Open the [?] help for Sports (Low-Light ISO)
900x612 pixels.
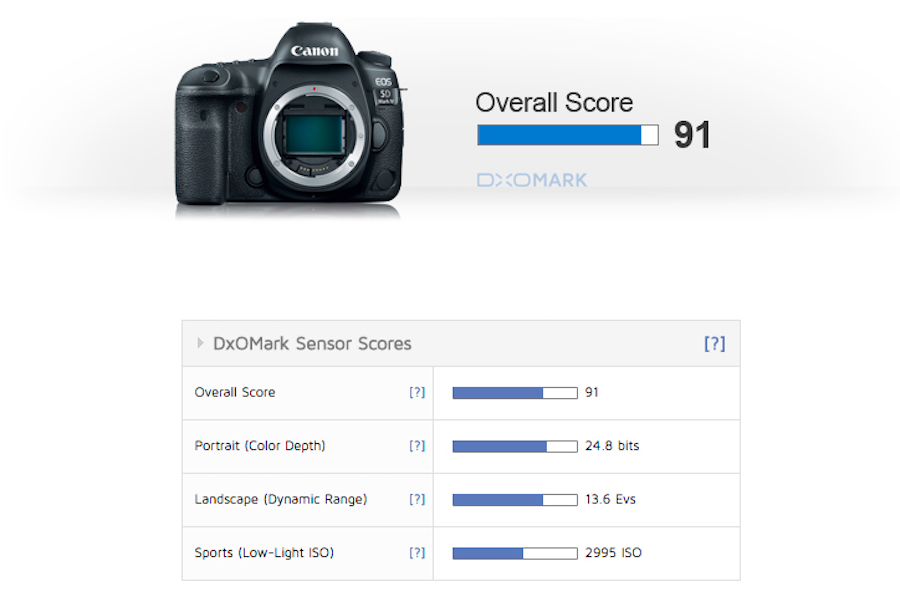pos(417,552)
